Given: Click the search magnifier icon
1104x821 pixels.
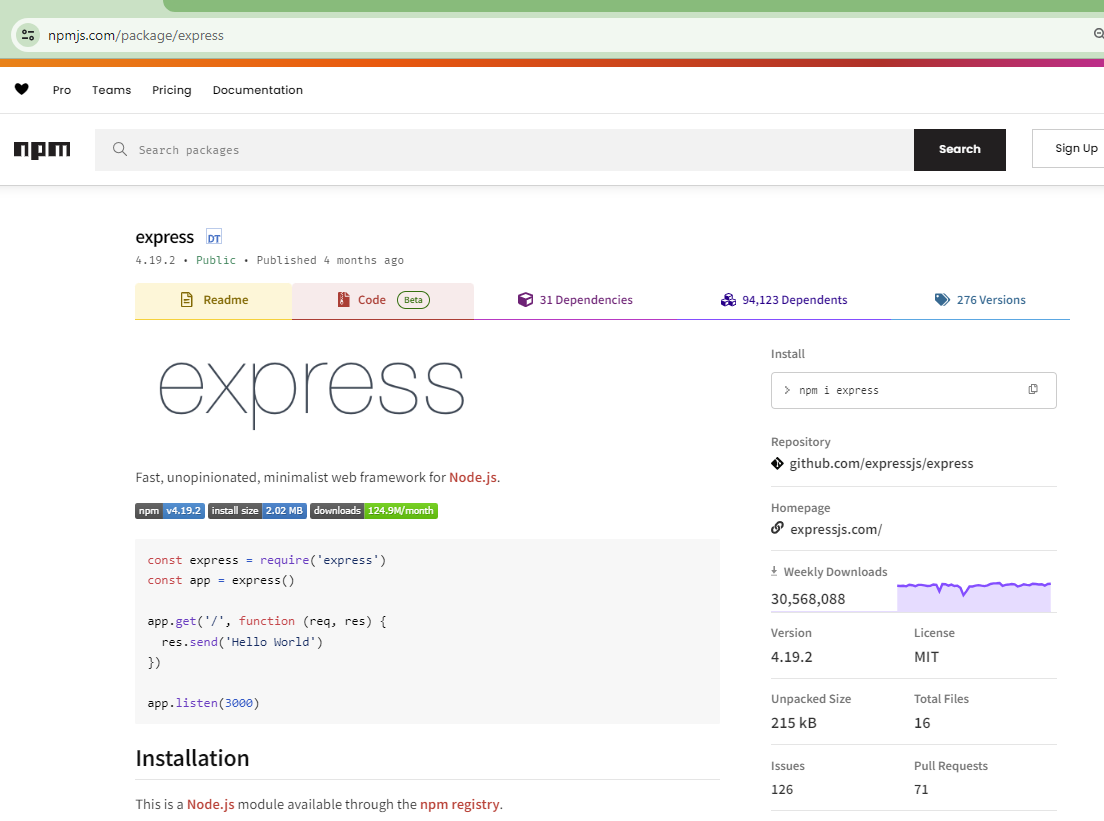Looking at the screenshot, I should point(120,149).
